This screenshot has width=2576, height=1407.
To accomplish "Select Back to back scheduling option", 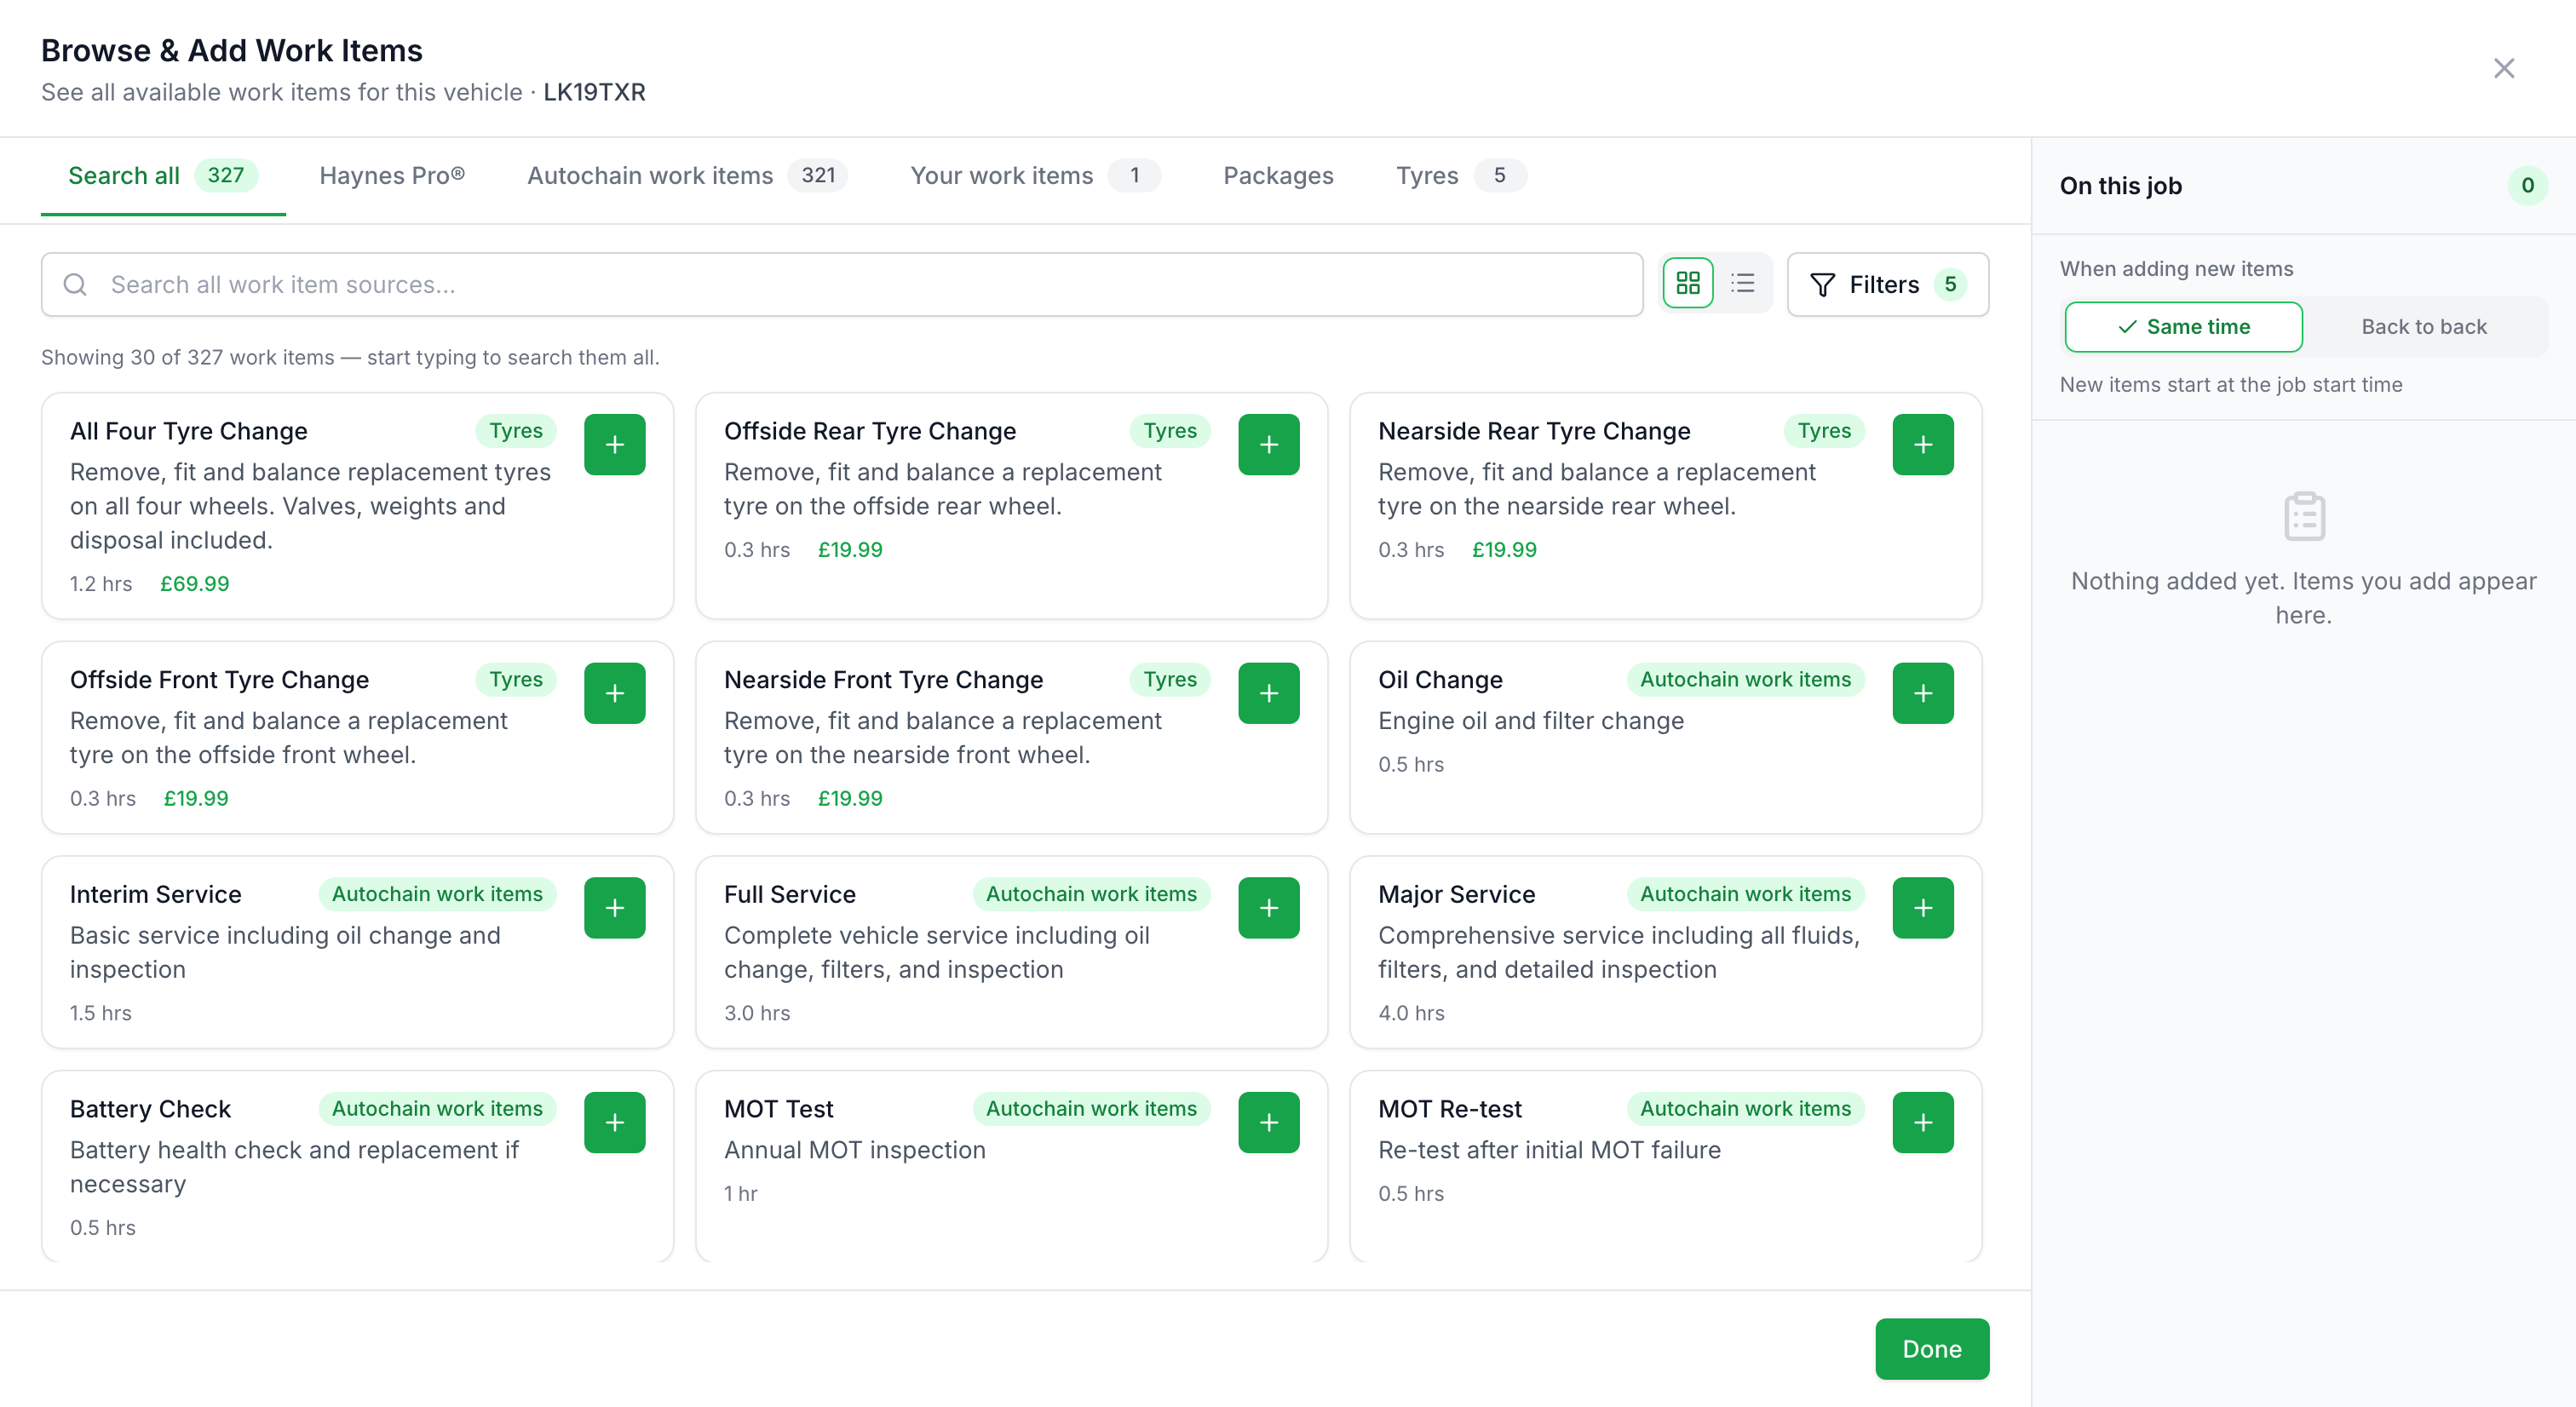I will coord(2423,327).
